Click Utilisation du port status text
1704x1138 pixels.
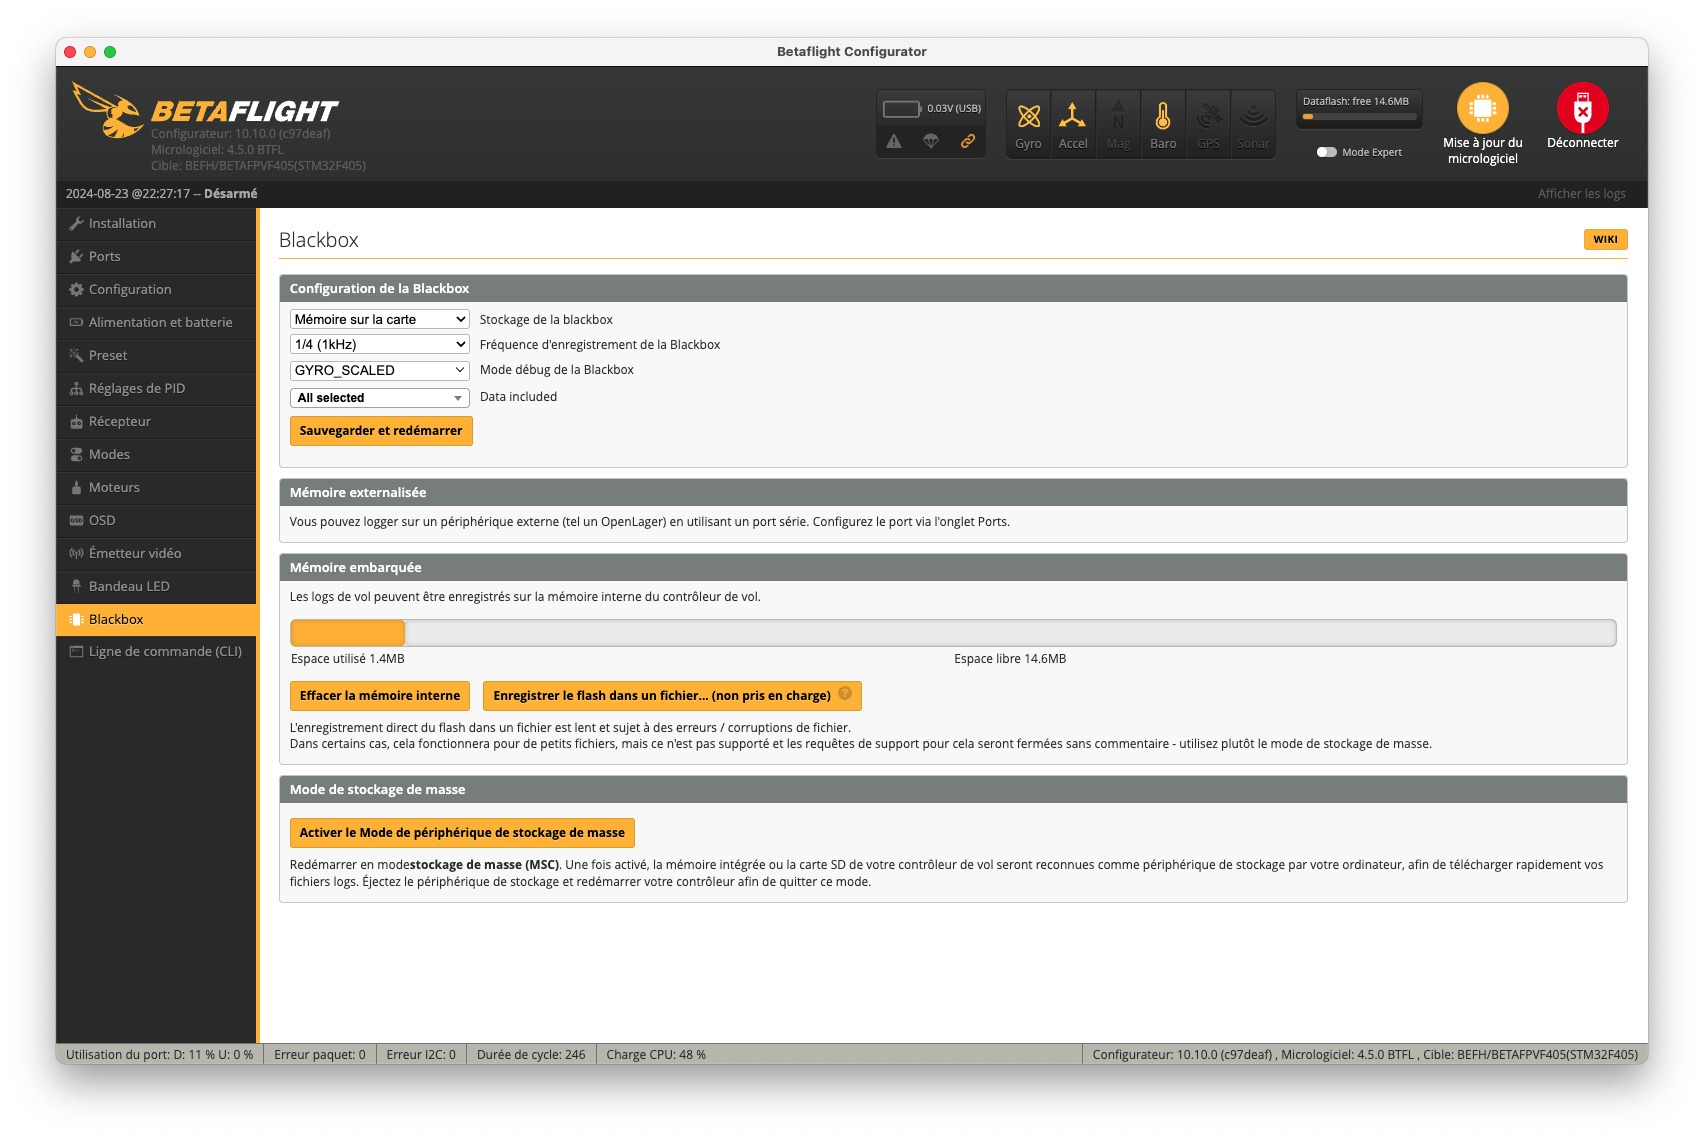click(159, 1055)
